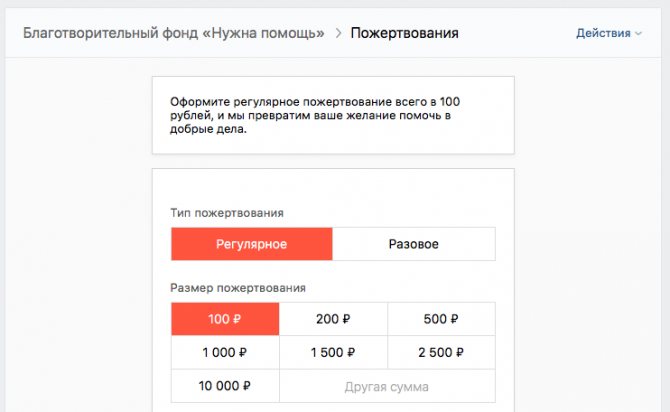Select Регулярное donation type
The width and height of the screenshot is (670, 412).
251,244
